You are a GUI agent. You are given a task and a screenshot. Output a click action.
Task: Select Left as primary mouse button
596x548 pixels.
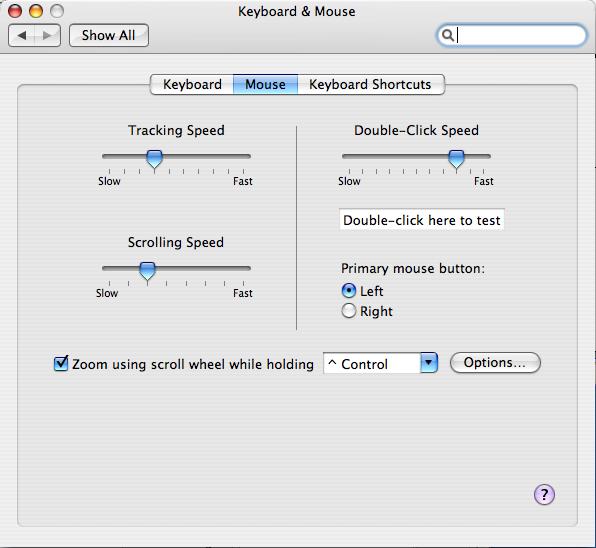[349, 291]
